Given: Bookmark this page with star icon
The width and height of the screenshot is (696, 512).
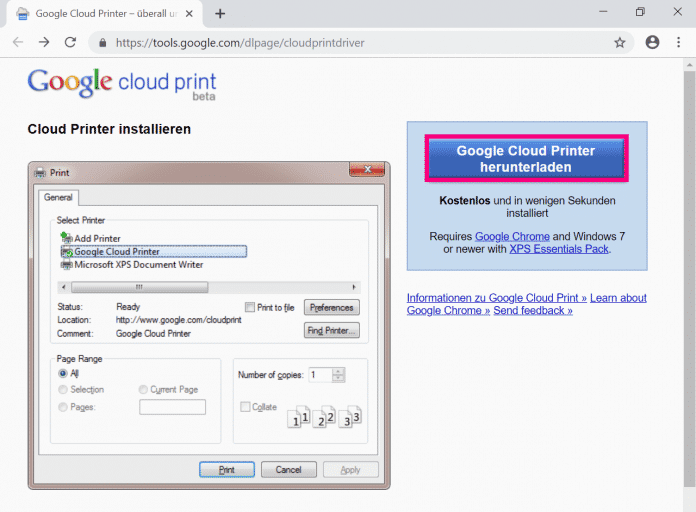Looking at the screenshot, I should click(x=620, y=43).
